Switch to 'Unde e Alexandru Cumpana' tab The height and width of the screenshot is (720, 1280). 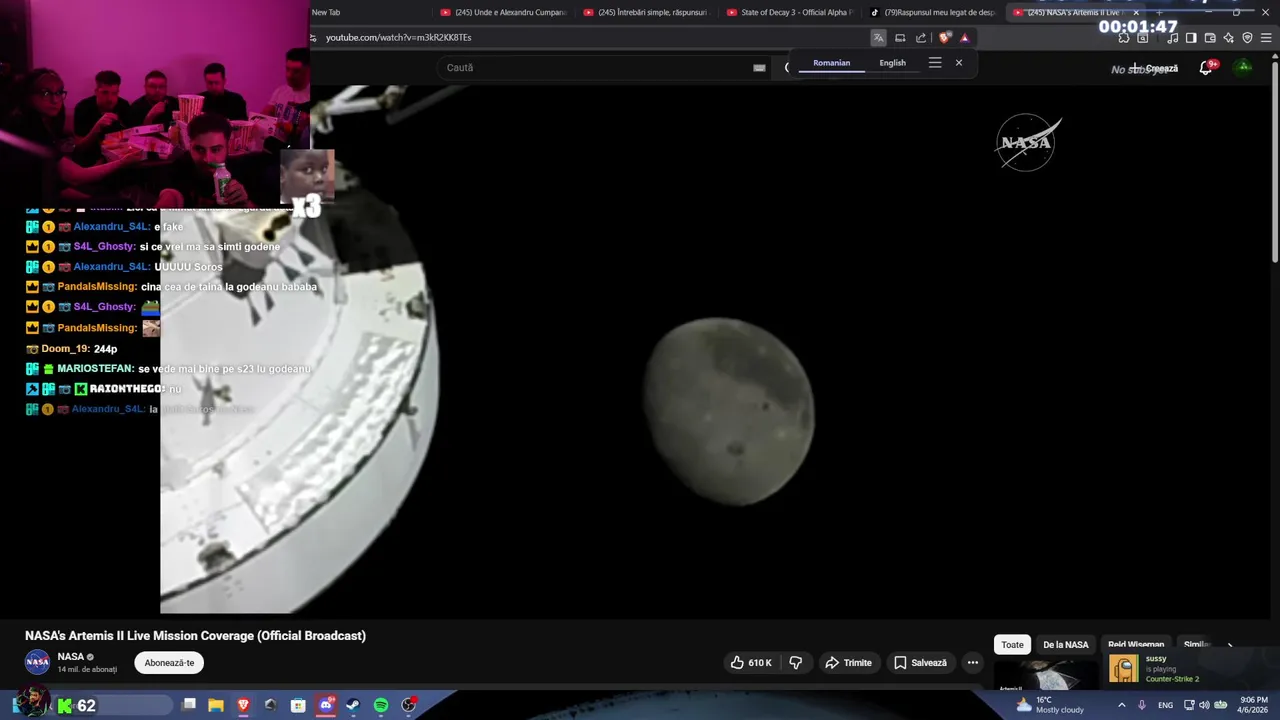point(503,12)
